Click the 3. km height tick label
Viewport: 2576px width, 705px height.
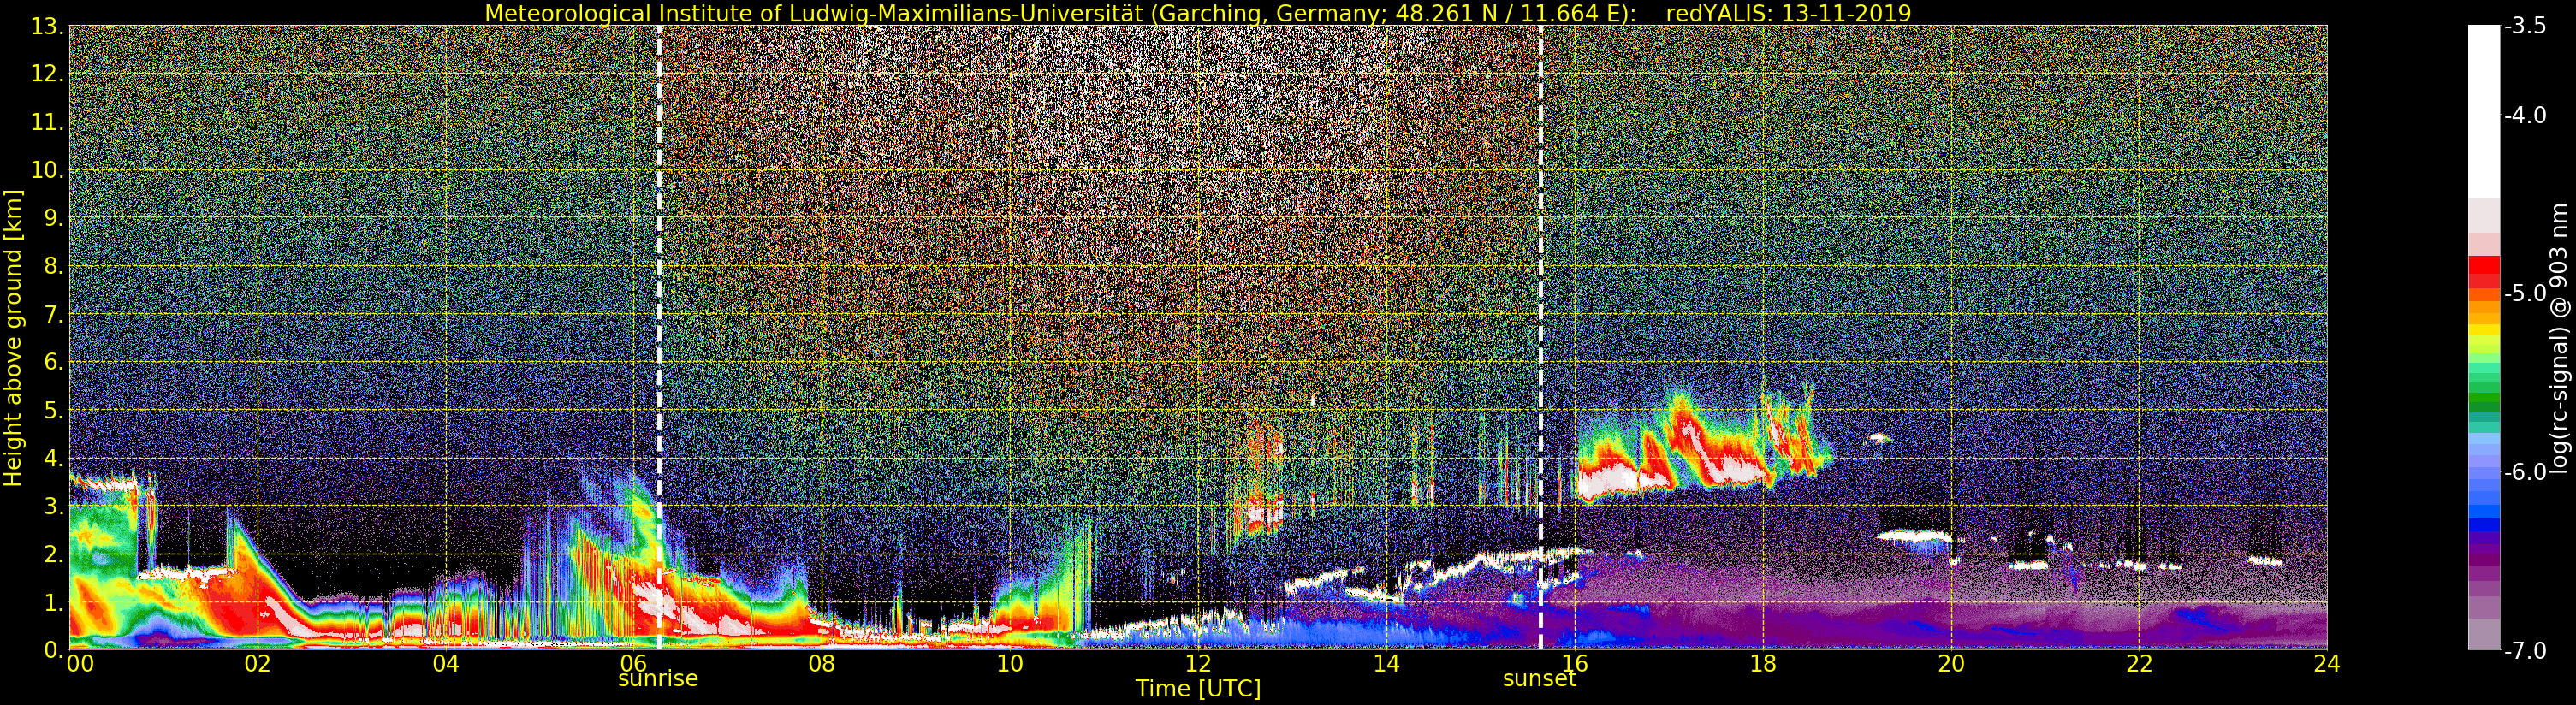pyautogui.click(x=53, y=506)
